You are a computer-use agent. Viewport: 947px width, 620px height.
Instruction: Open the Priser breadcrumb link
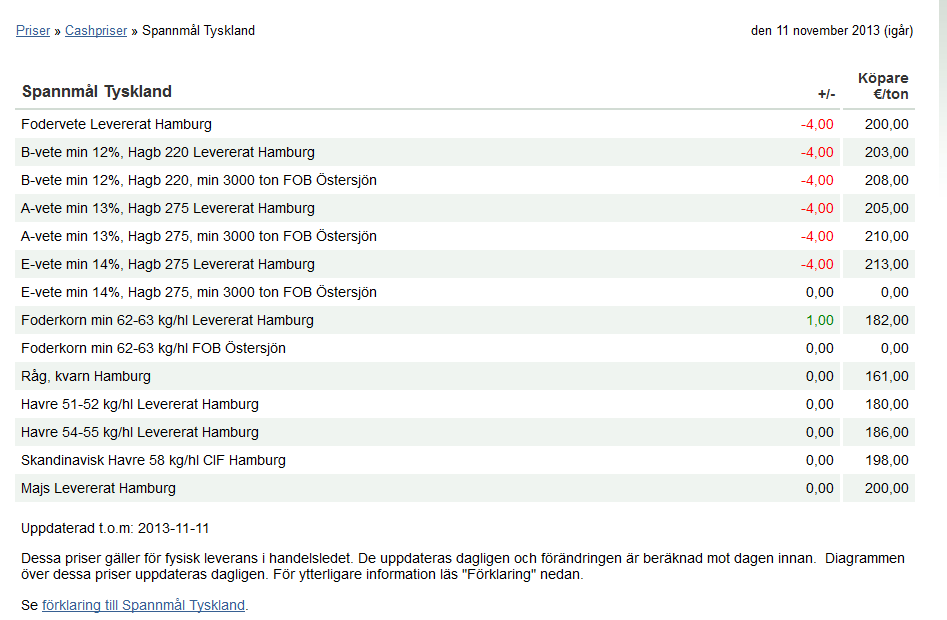click(33, 30)
